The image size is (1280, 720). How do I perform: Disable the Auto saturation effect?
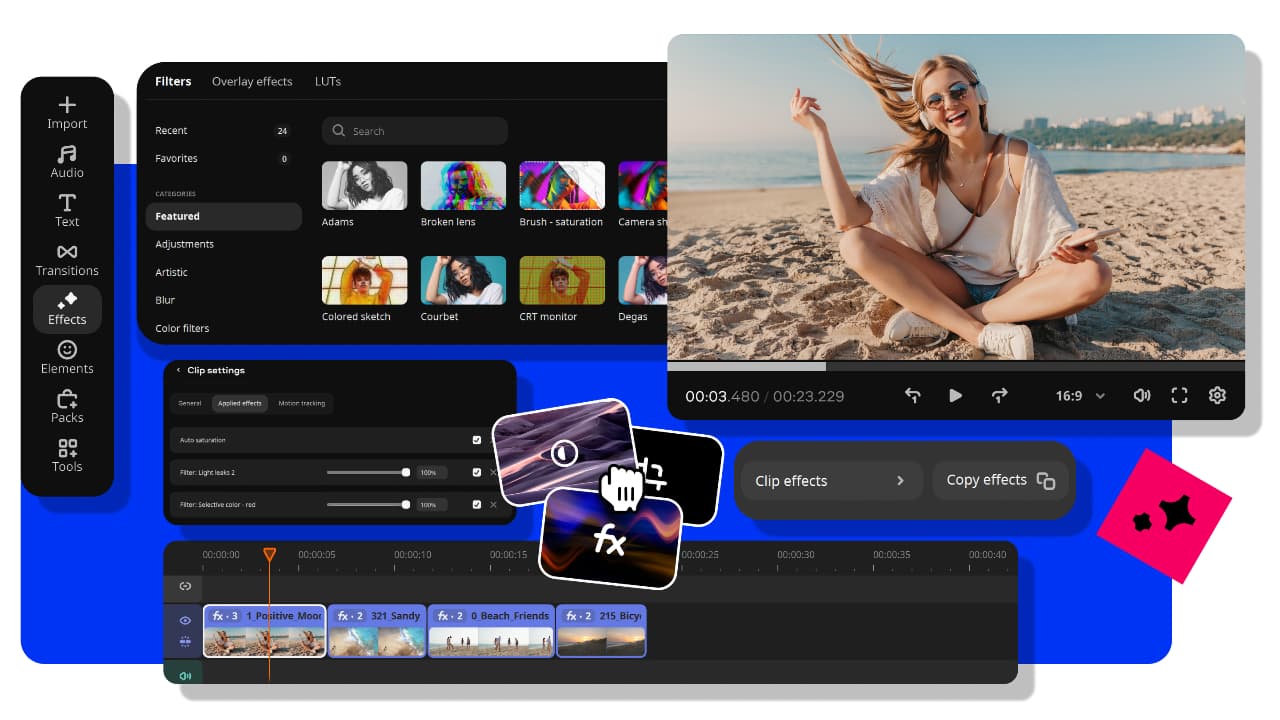click(476, 440)
